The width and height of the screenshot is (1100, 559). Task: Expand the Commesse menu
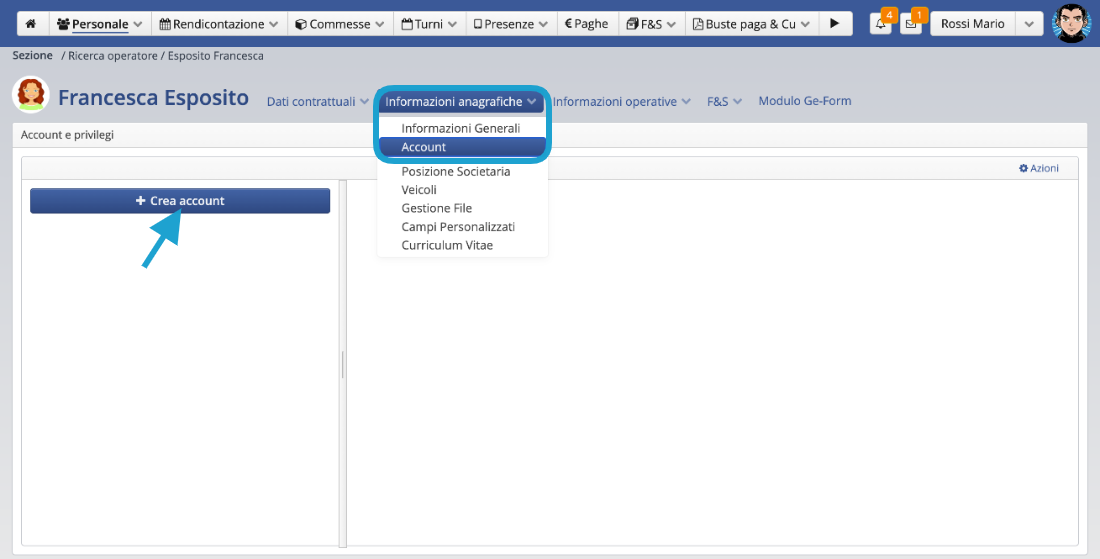[x=338, y=24]
